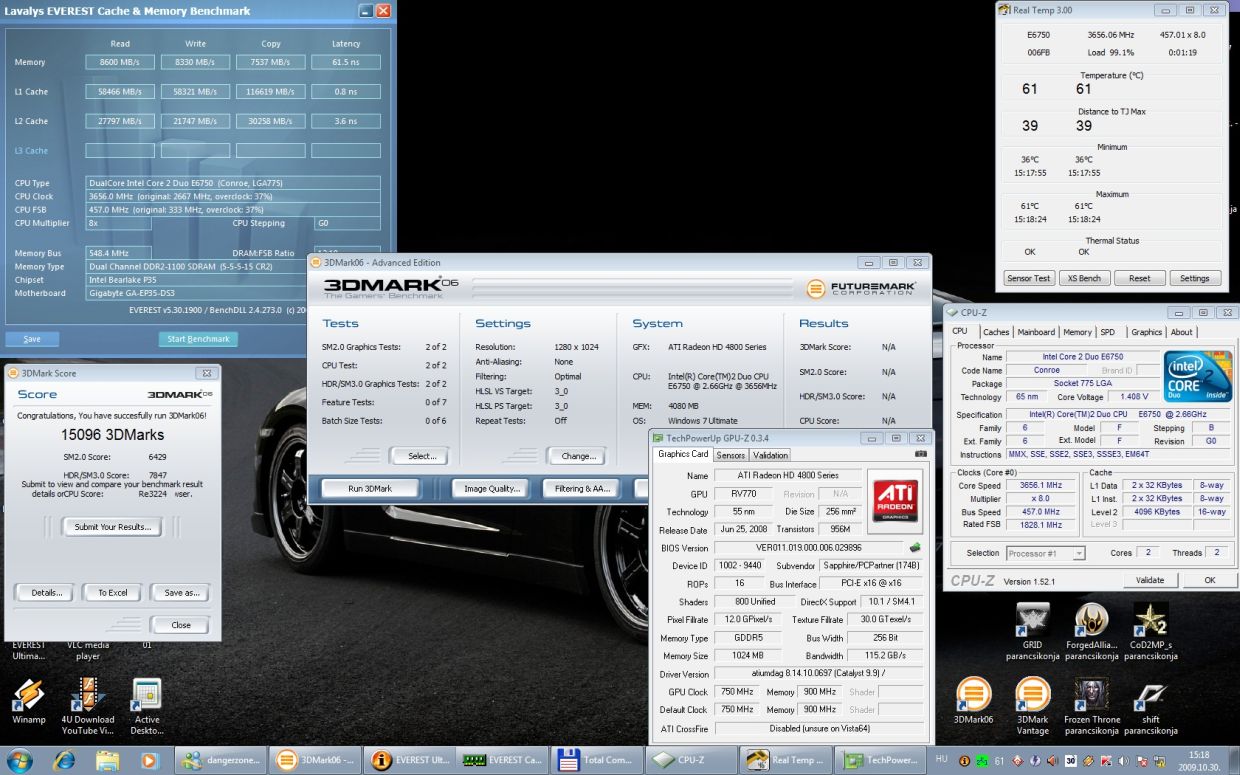Click the GPU-Z screenshot camera icon
Image resolution: width=1240 pixels, height=775 pixels.
tap(920, 454)
